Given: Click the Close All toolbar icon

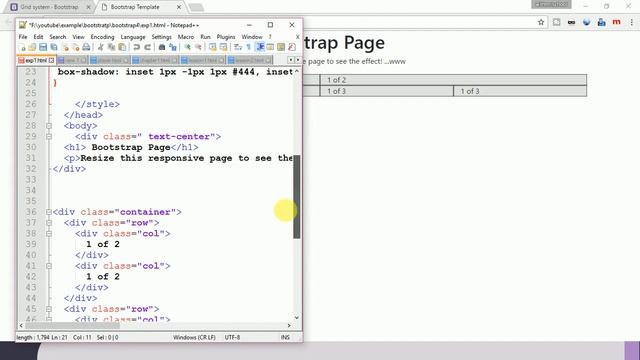Looking at the screenshot, I should coord(76,47).
